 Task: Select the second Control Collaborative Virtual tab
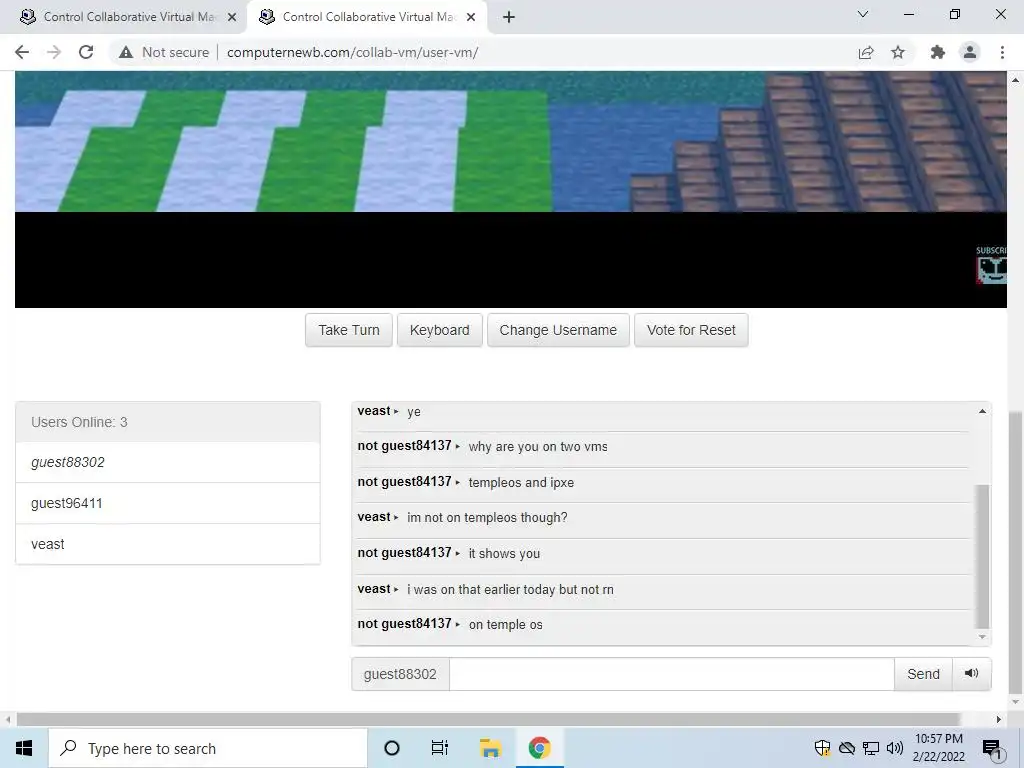tap(367, 17)
